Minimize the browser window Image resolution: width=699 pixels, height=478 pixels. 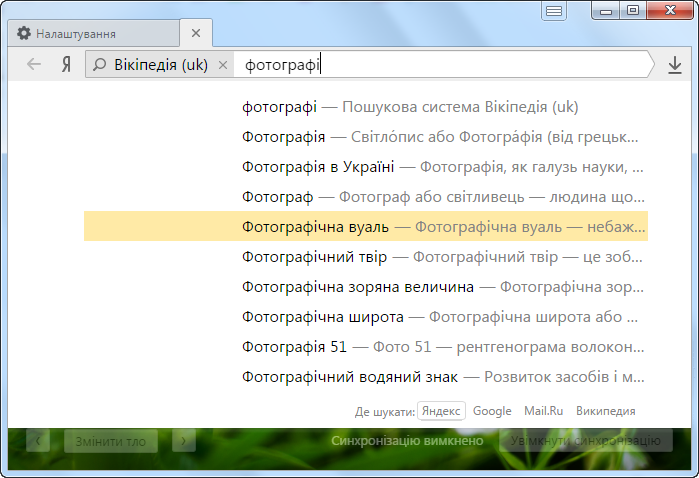point(606,11)
